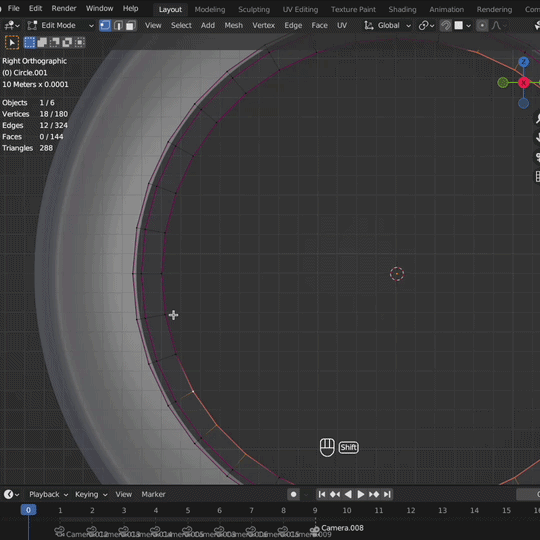The height and width of the screenshot is (540, 540).
Task: Toggle snapping magnet icon
Action: (446, 25)
